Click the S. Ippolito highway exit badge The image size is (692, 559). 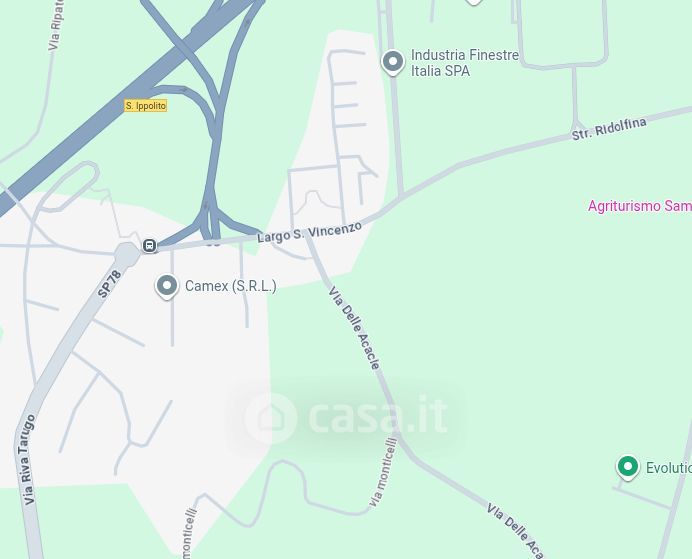(x=146, y=105)
